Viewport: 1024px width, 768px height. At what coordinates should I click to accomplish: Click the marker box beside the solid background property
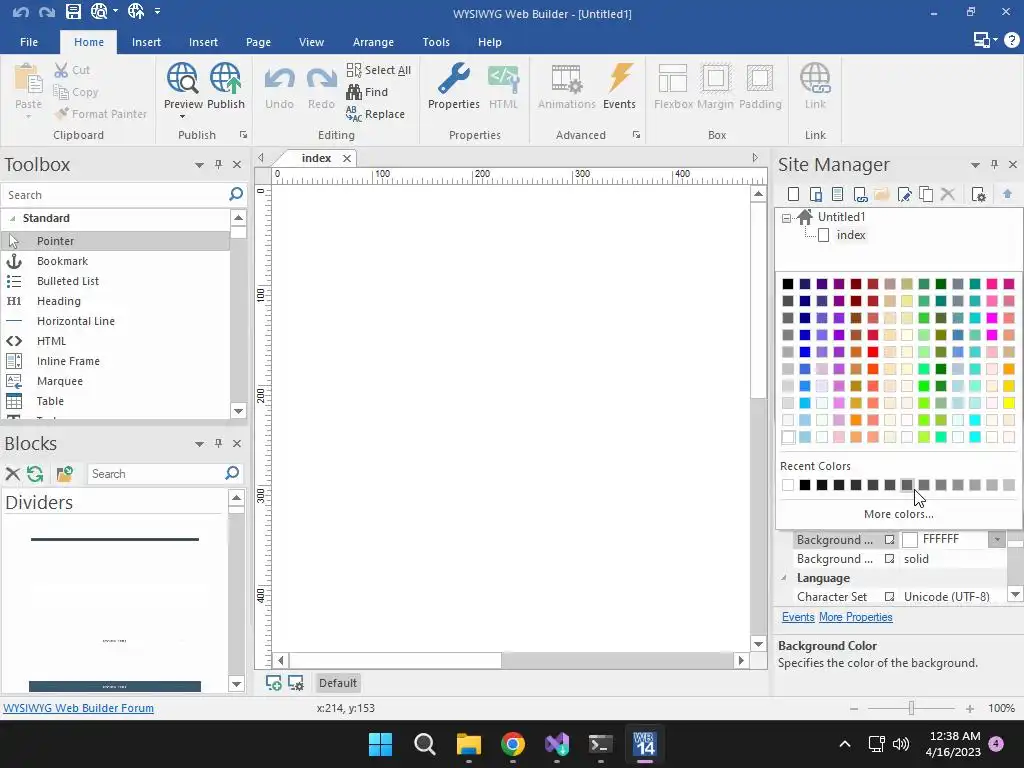(889, 559)
